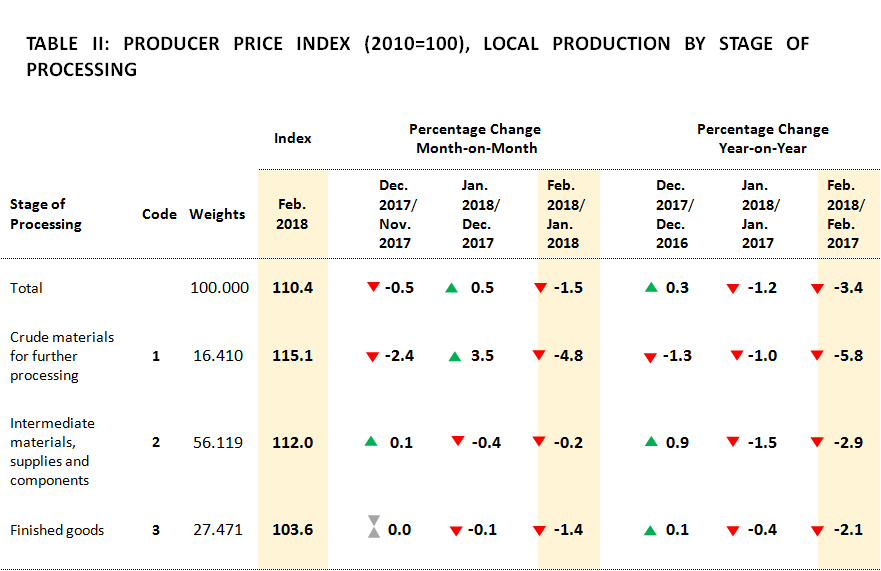881x571 pixels.
Task: Click the red down arrow beside Total -0.5
Action: tap(373, 288)
